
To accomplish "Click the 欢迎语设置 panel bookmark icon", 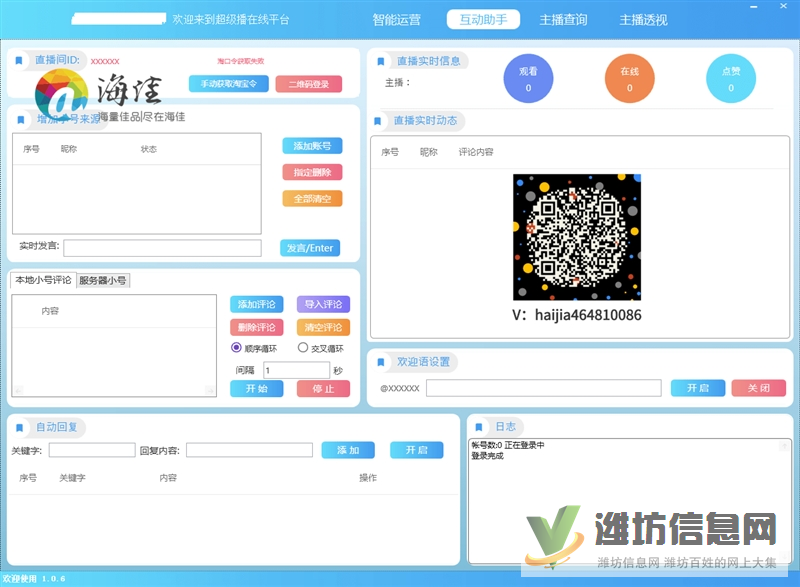I will click(378, 361).
